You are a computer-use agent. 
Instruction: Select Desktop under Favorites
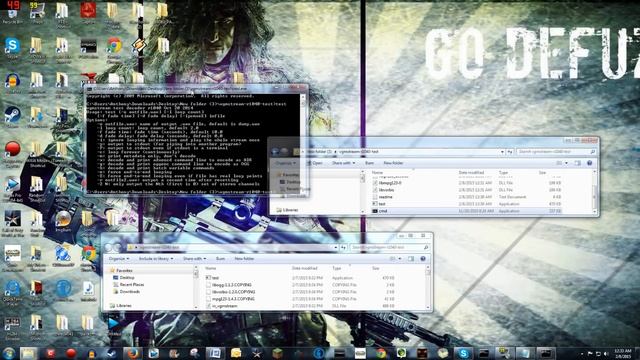[x=127, y=278]
